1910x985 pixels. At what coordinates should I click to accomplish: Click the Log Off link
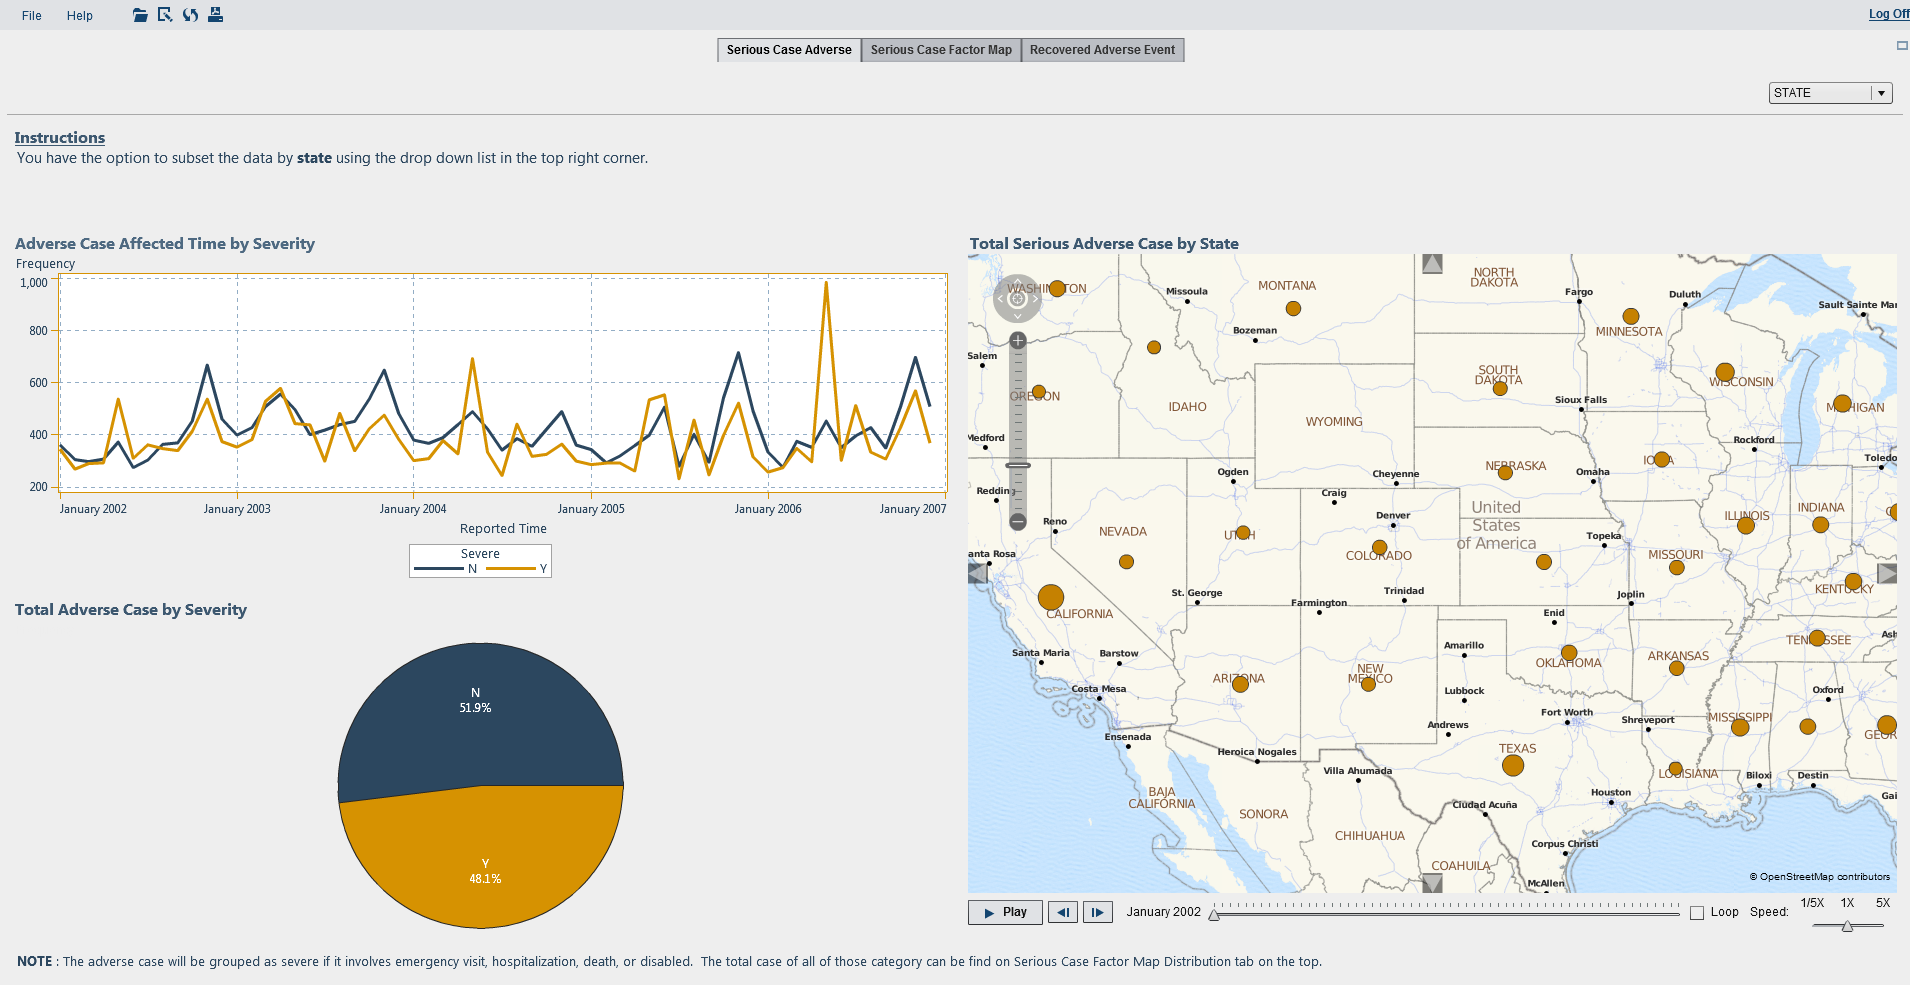(x=1889, y=14)
